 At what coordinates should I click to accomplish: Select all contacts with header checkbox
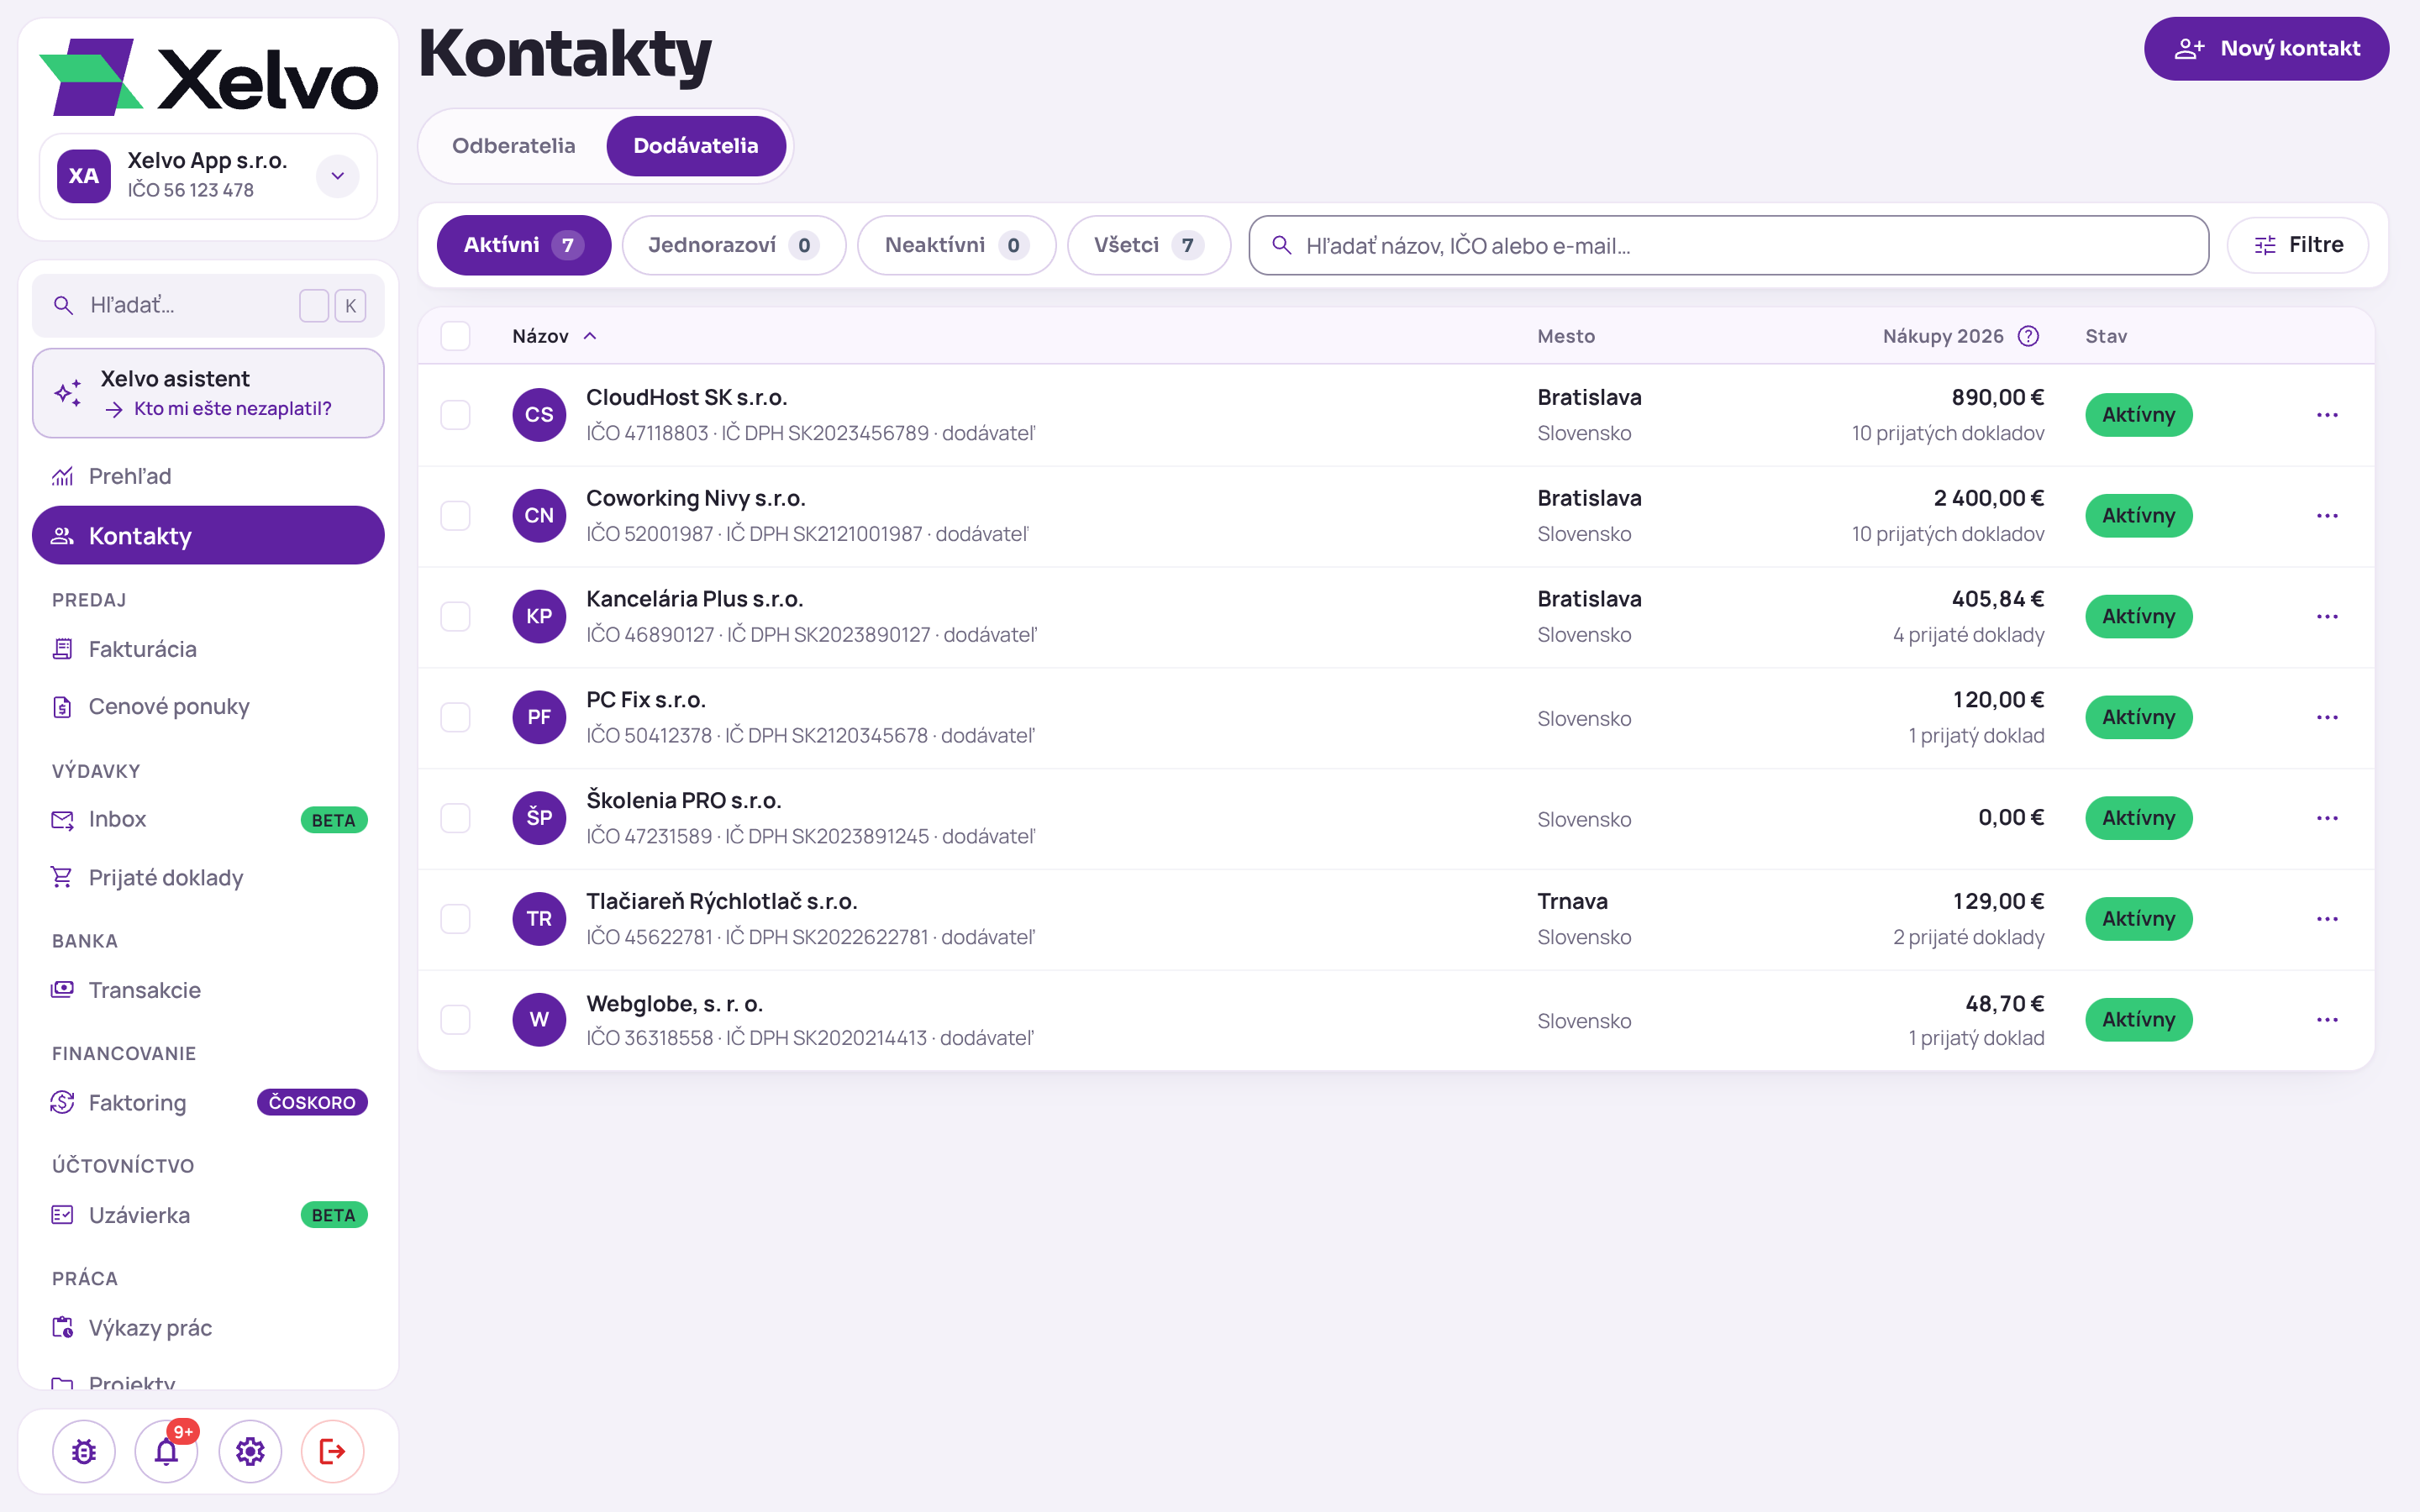pos(455,336)
